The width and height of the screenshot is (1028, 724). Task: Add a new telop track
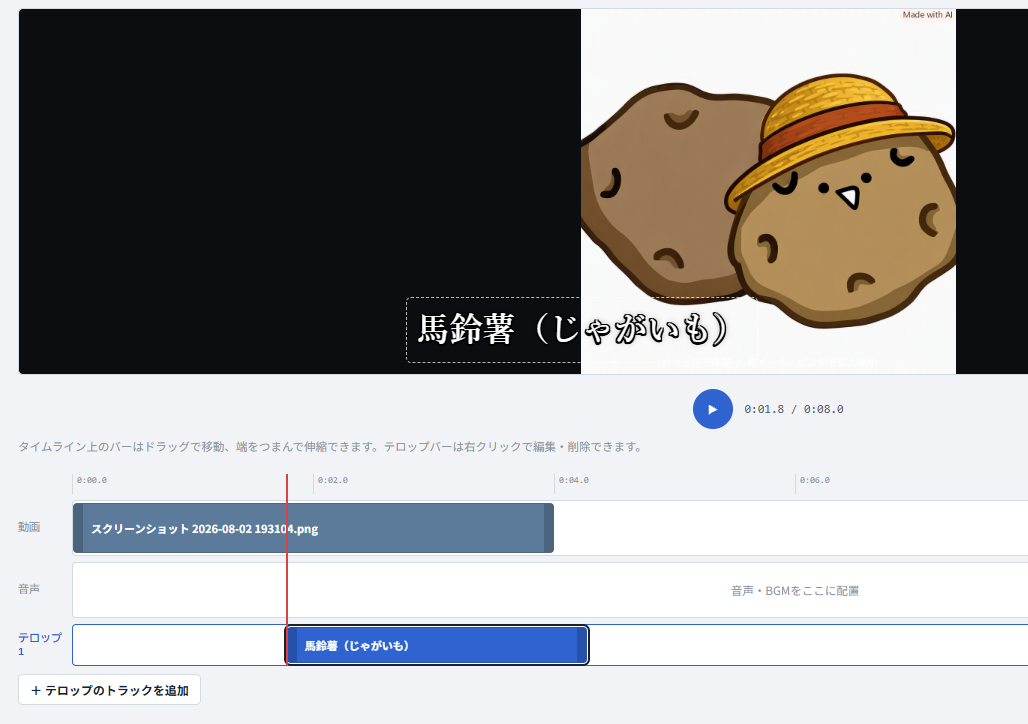click(109, 690)
